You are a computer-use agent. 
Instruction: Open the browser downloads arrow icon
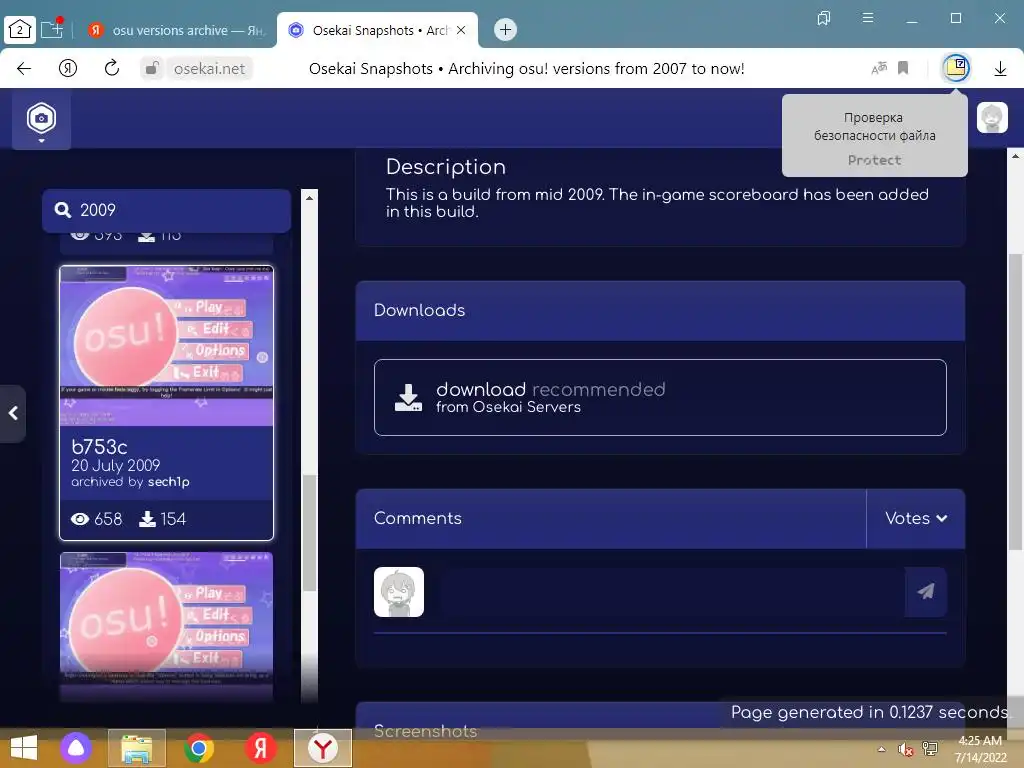pyautogui.click(x=1000, y=69)
